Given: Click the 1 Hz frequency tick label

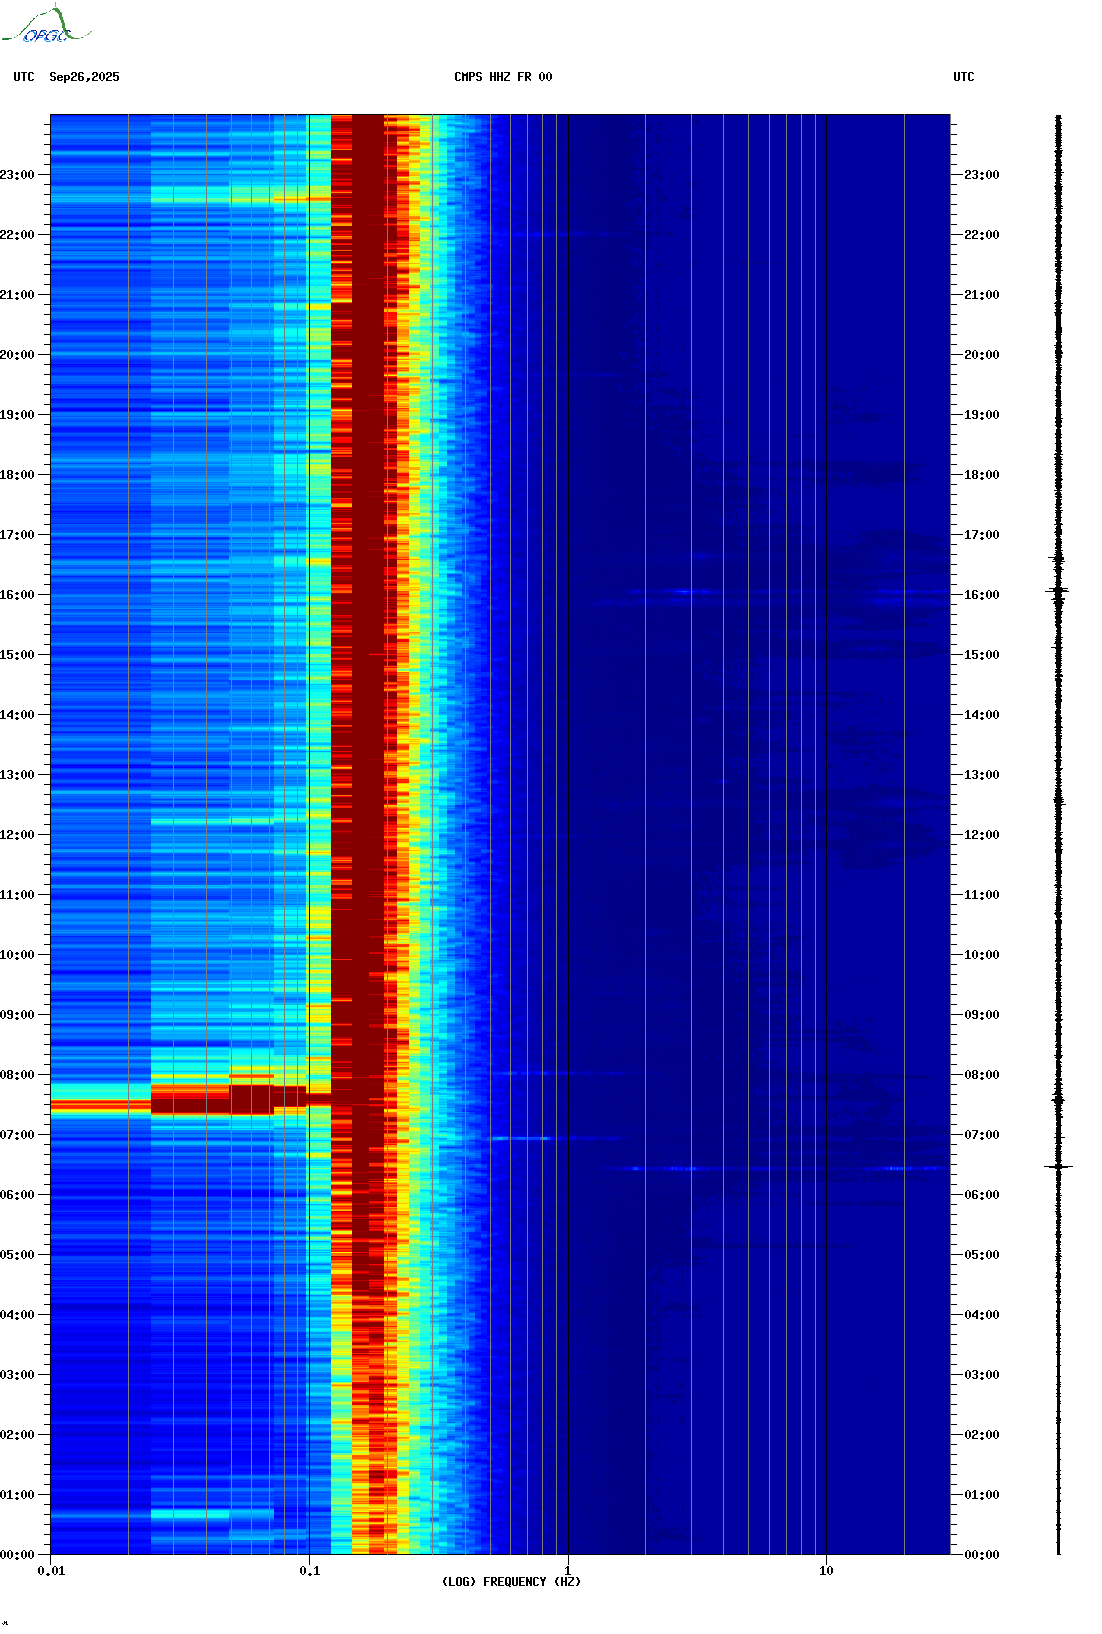Looking at the screenshot, I should point(568,1571).
